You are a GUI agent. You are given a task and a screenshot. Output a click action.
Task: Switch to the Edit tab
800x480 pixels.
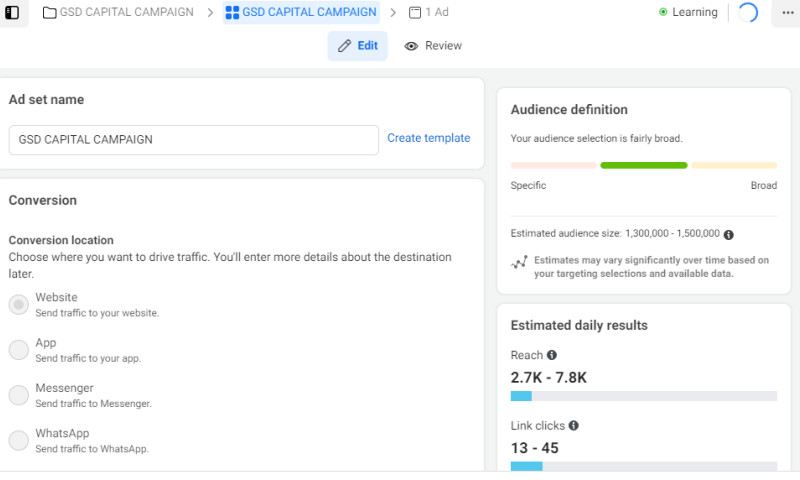[x=357, y=46]
